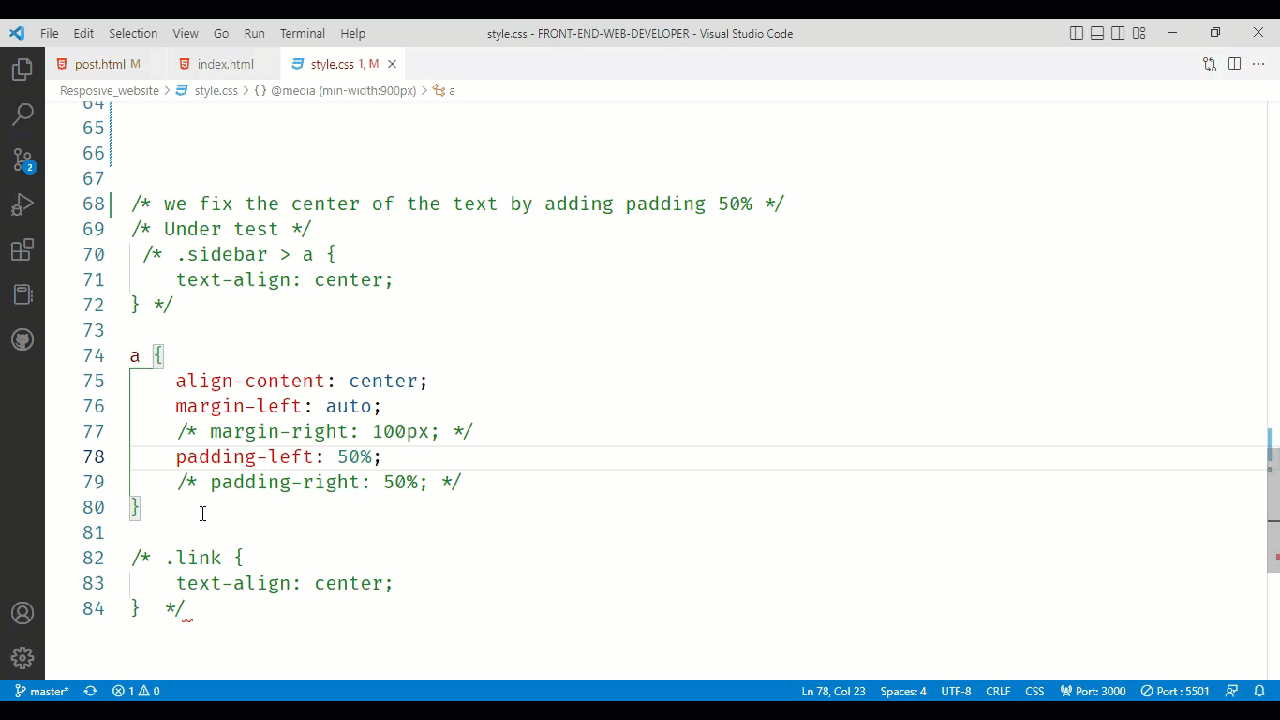The height and width of the screenshot is (720, 1280).
Task: Click the synchronize changes icon in status bar
Action: point(89,690)
